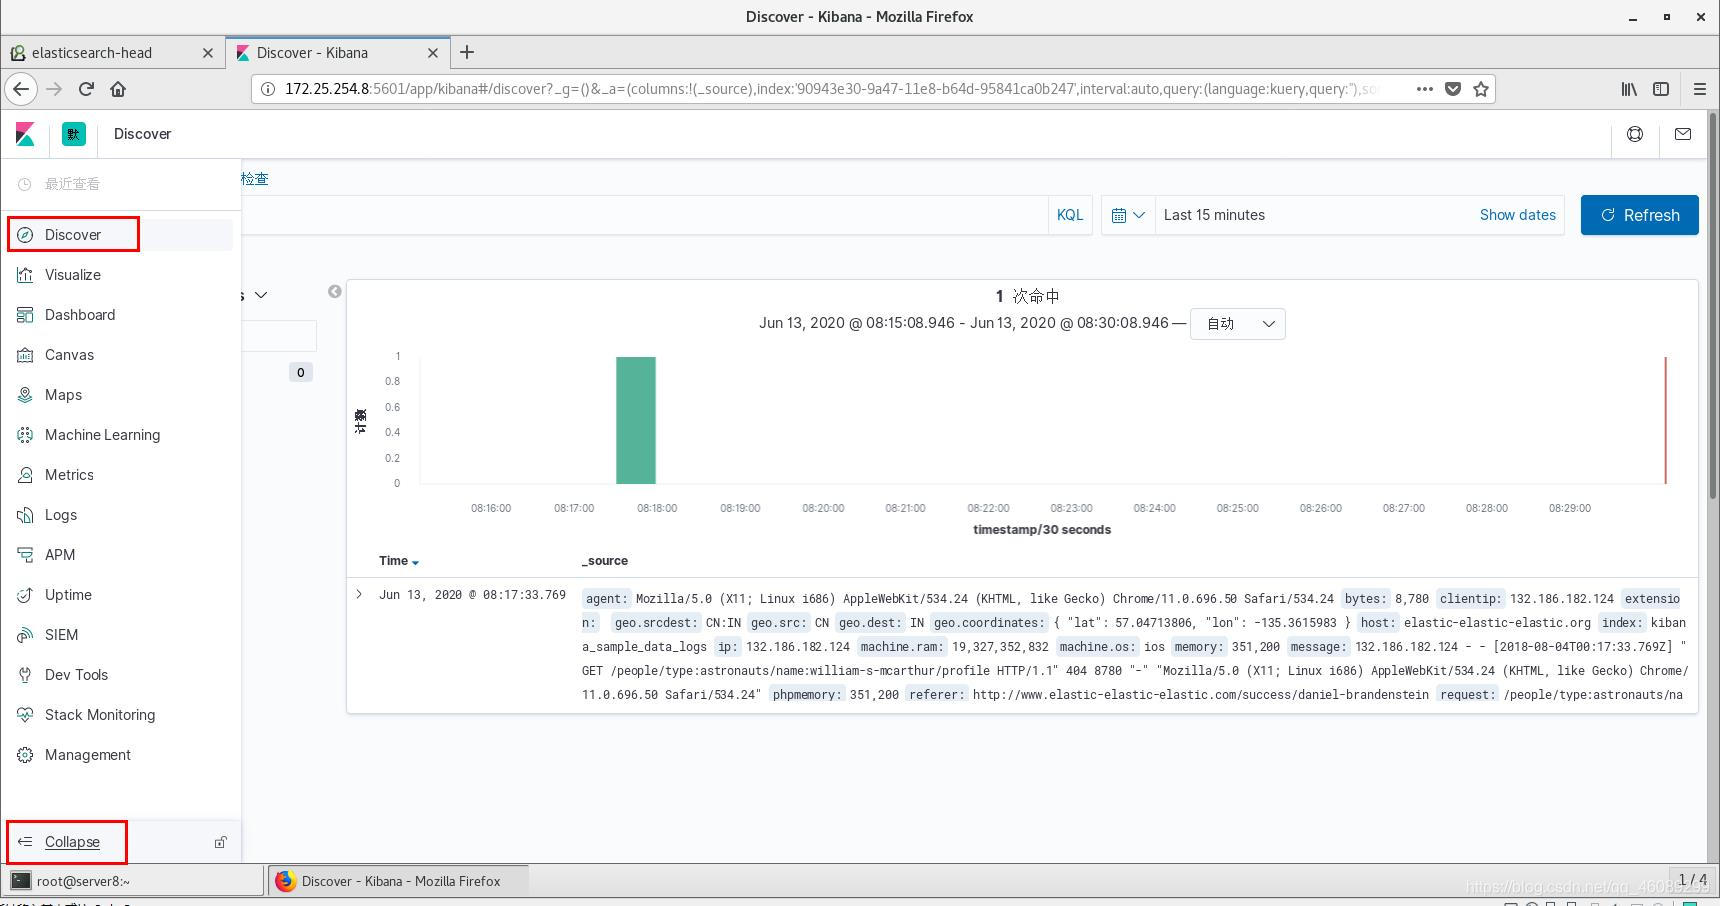
Task: Open the Firefox hamburger menu
Action: pos(1699,89)
